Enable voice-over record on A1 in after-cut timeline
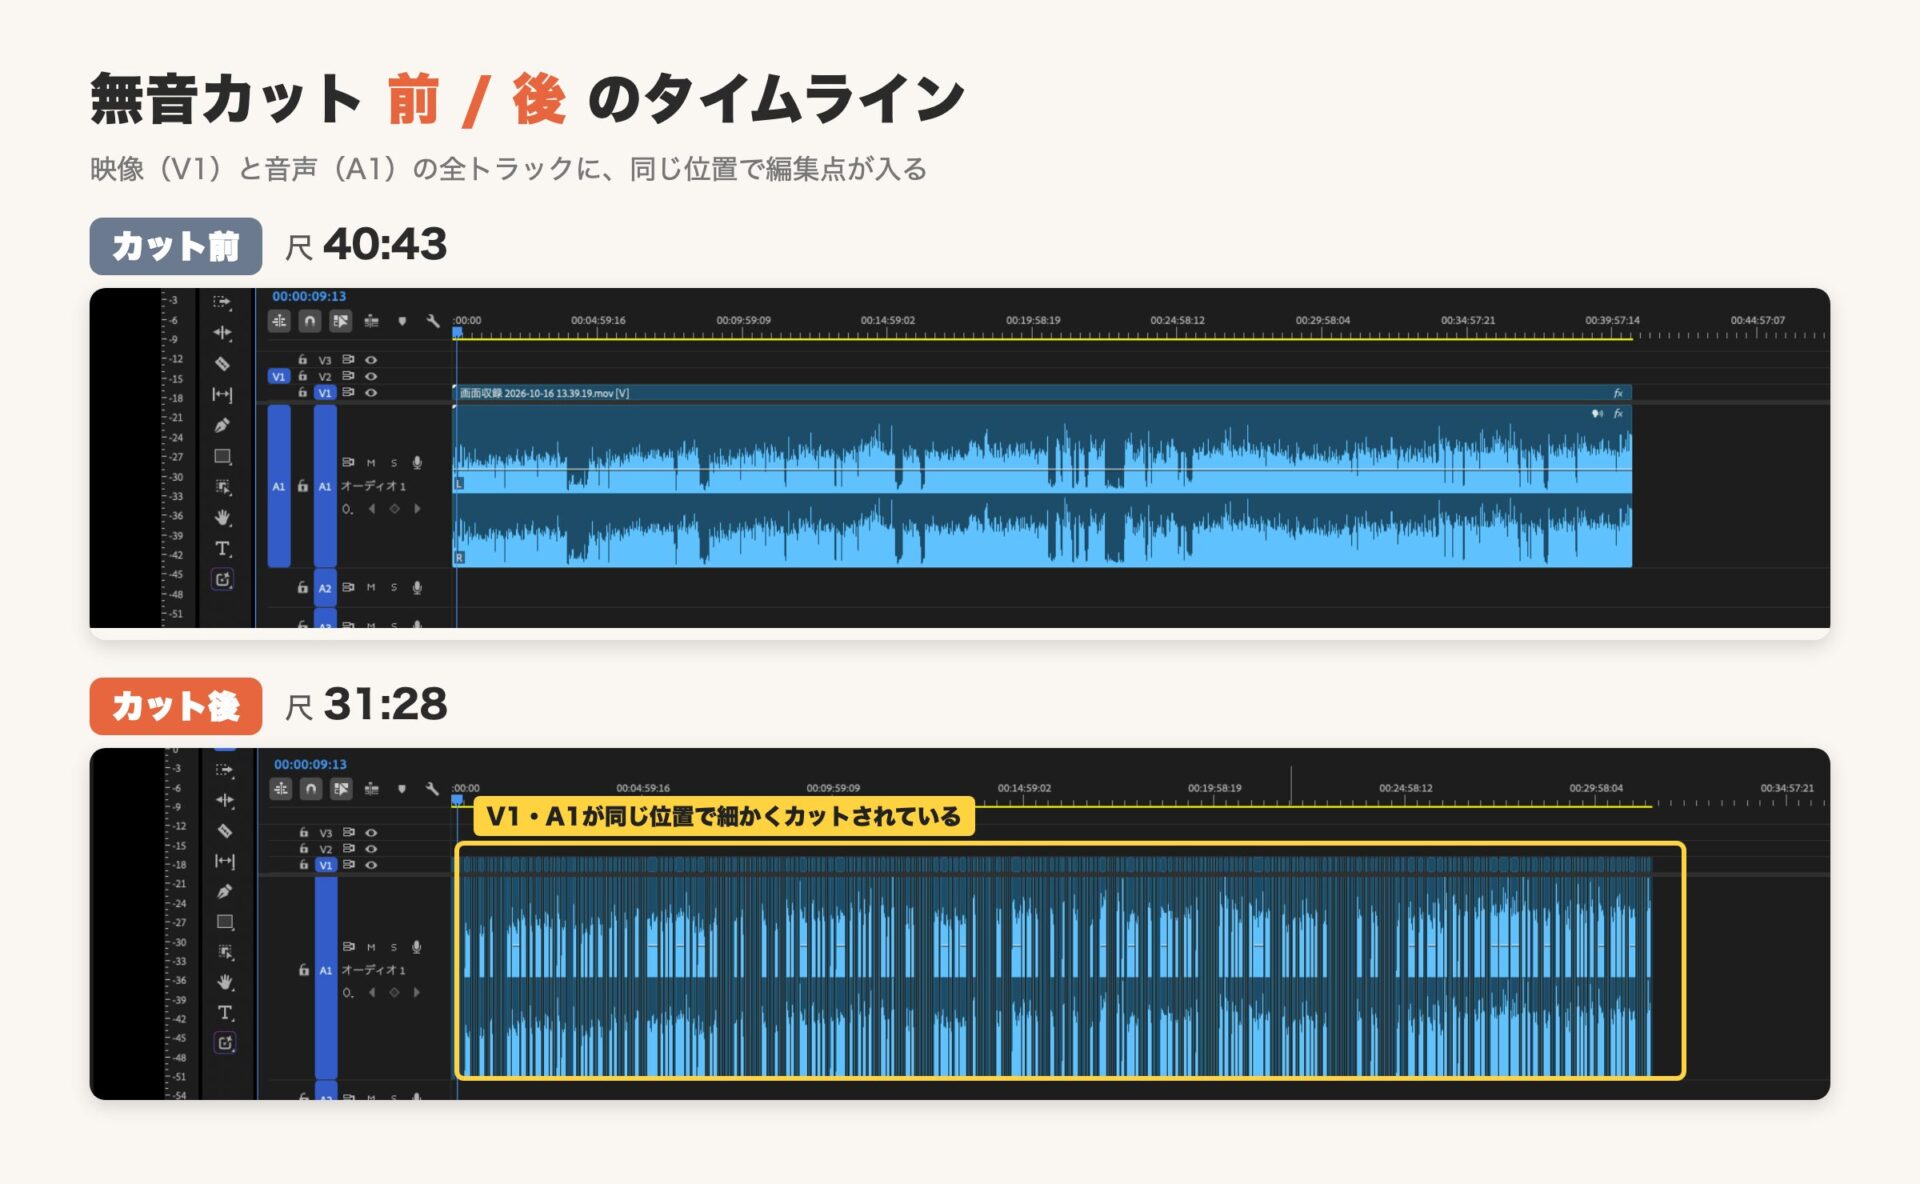Viewport: 1920px width, 1184px height. 417,947
